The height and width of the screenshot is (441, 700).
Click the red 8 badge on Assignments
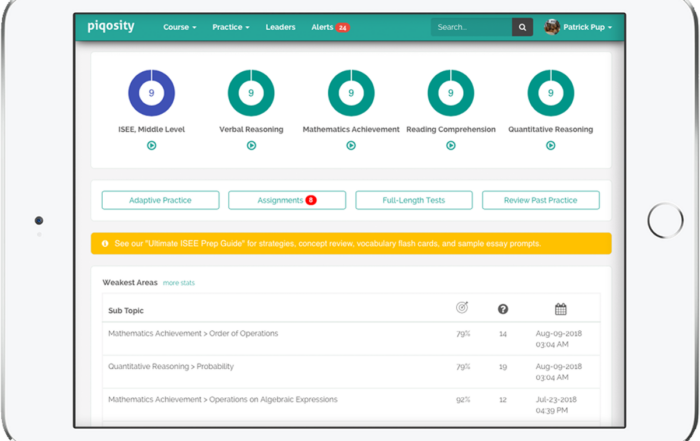311,200
